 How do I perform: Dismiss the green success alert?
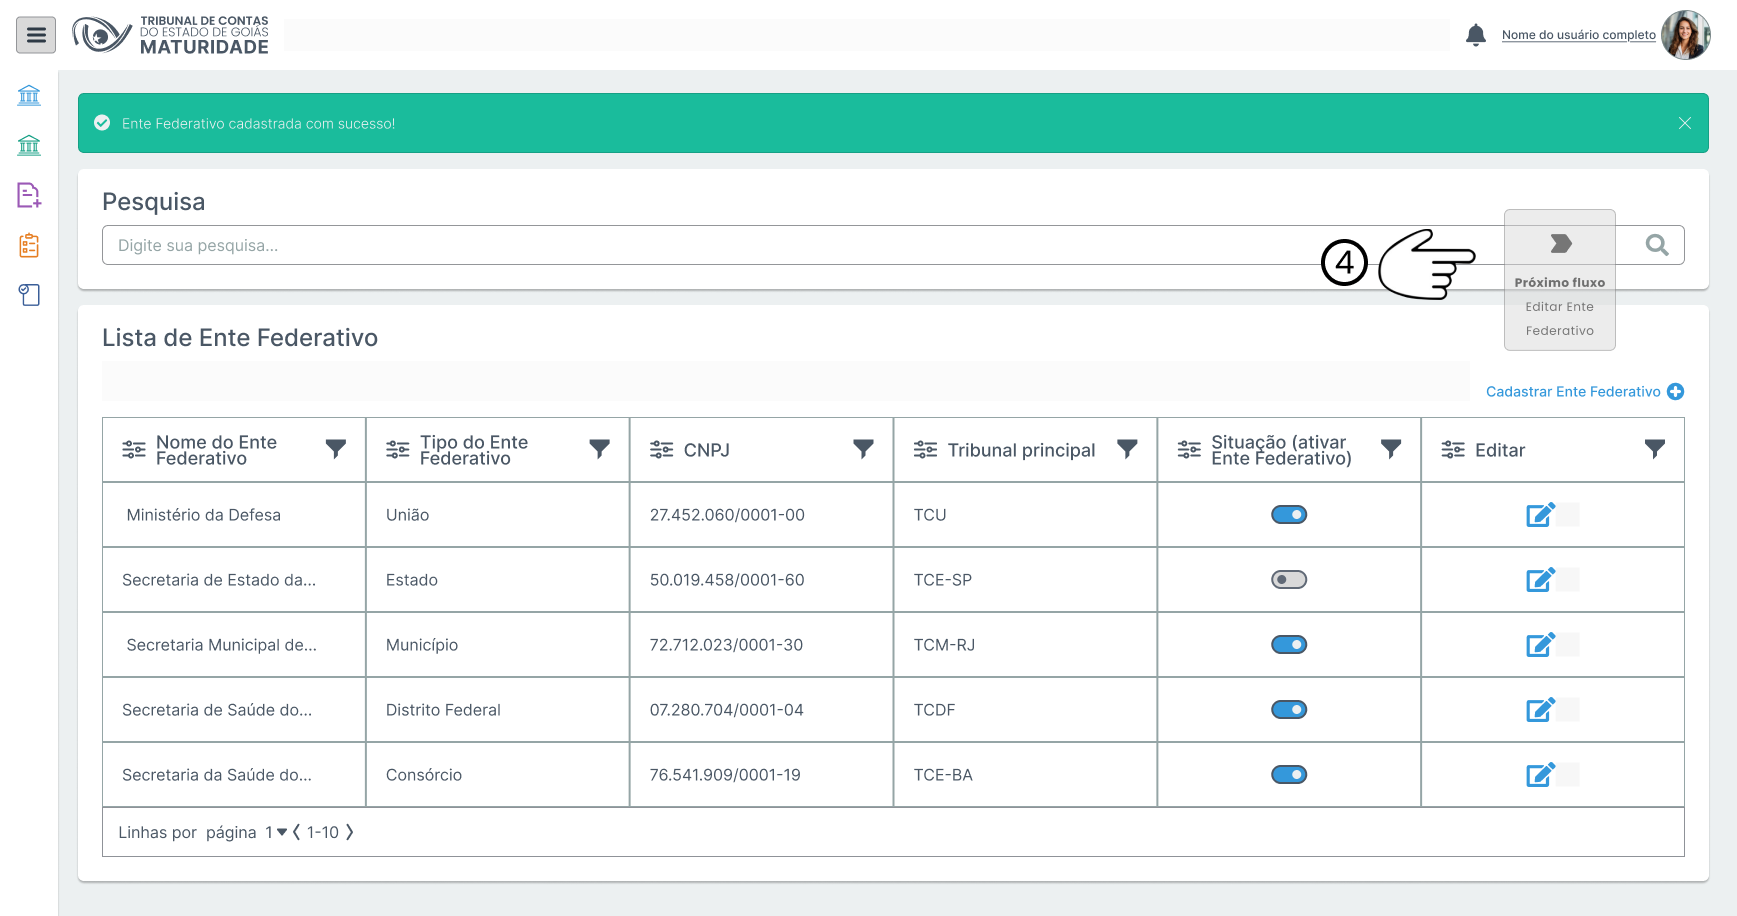1684,123
